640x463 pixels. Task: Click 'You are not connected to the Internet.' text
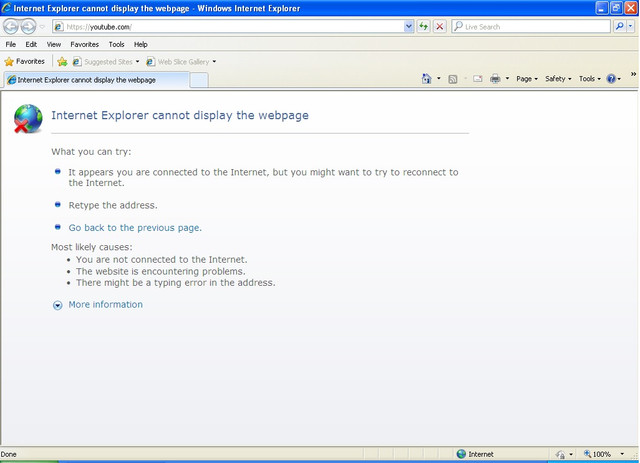click(162, 260)
